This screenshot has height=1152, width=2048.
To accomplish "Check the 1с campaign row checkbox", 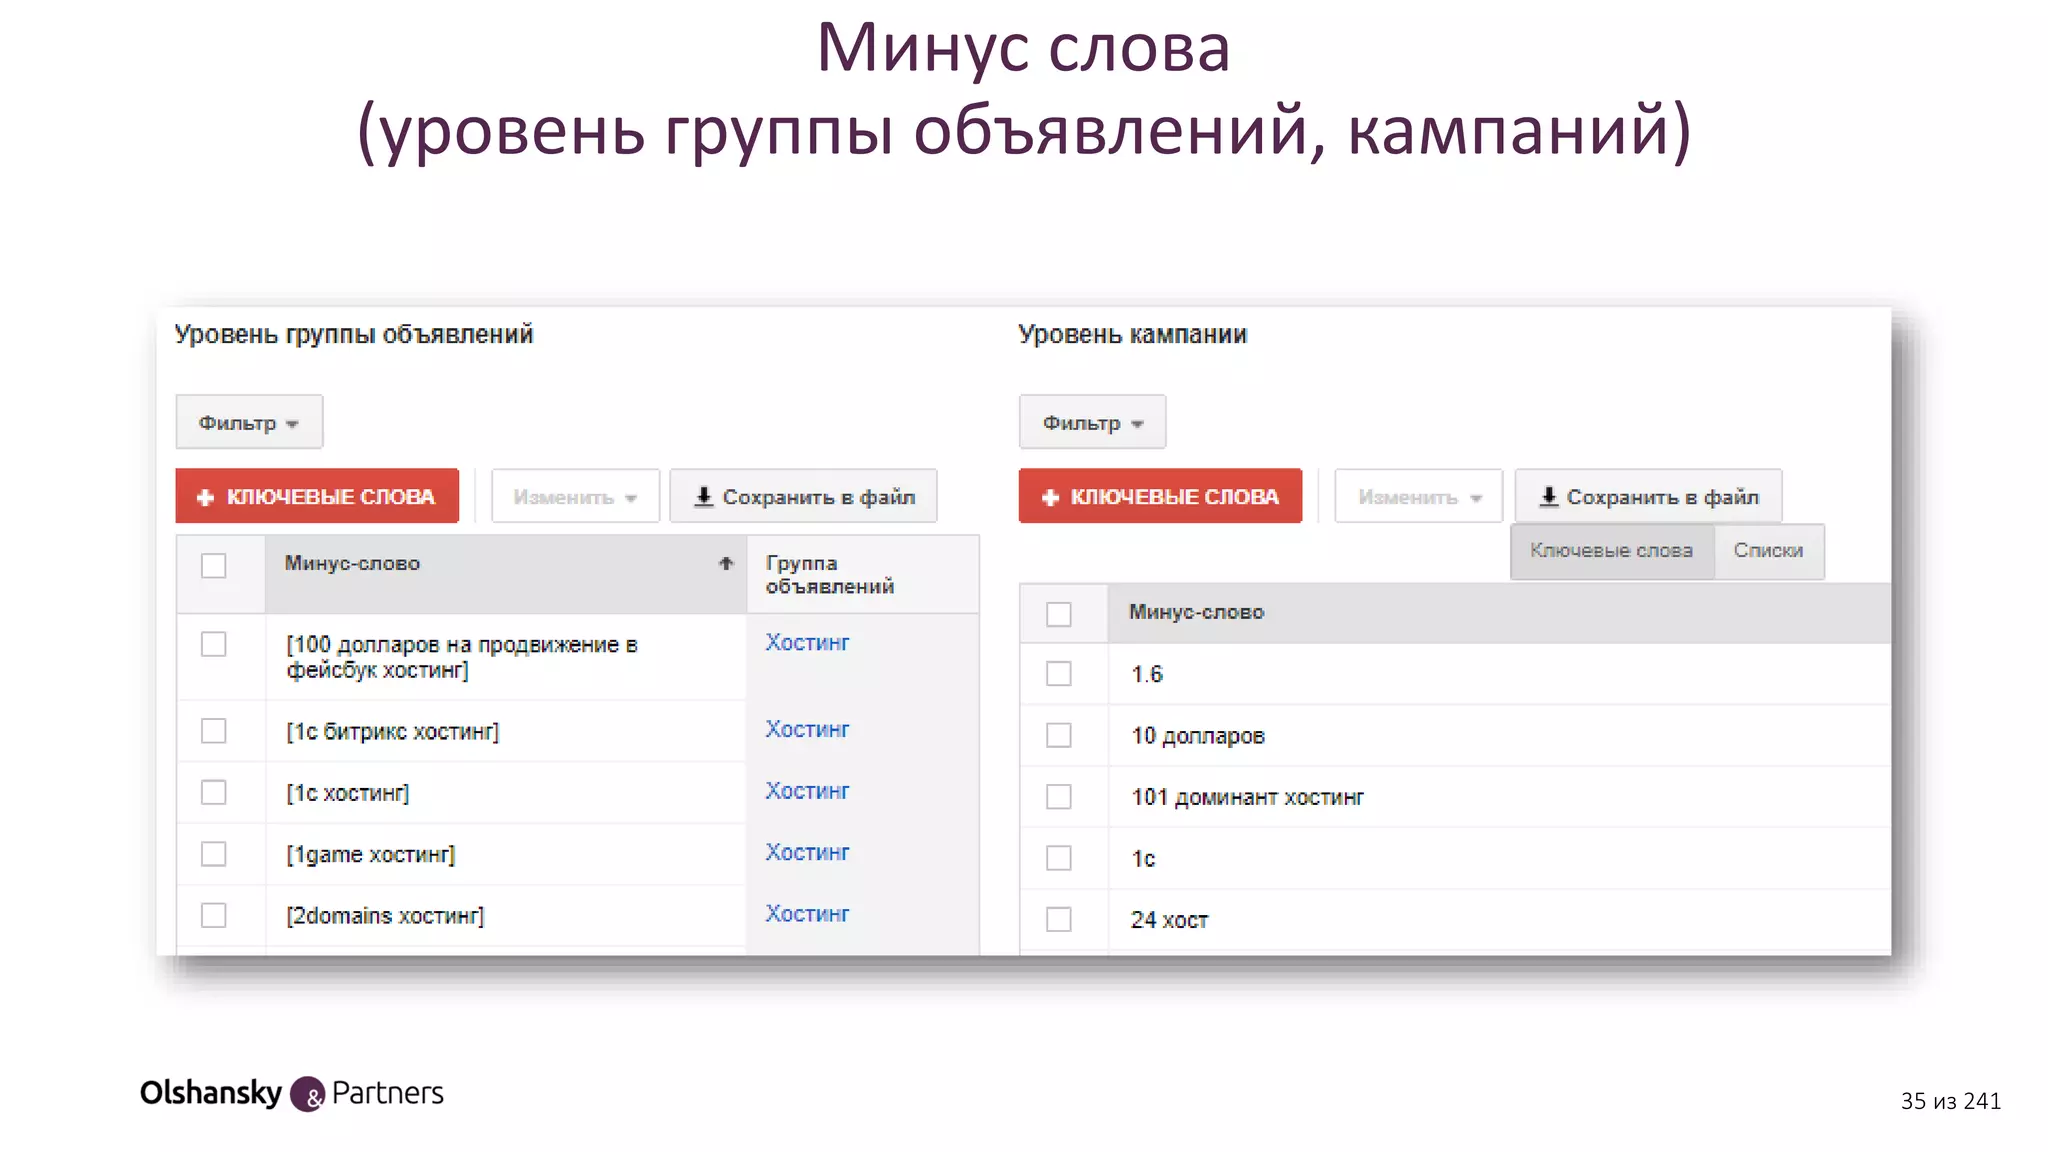I will [x=1058, y=858].
